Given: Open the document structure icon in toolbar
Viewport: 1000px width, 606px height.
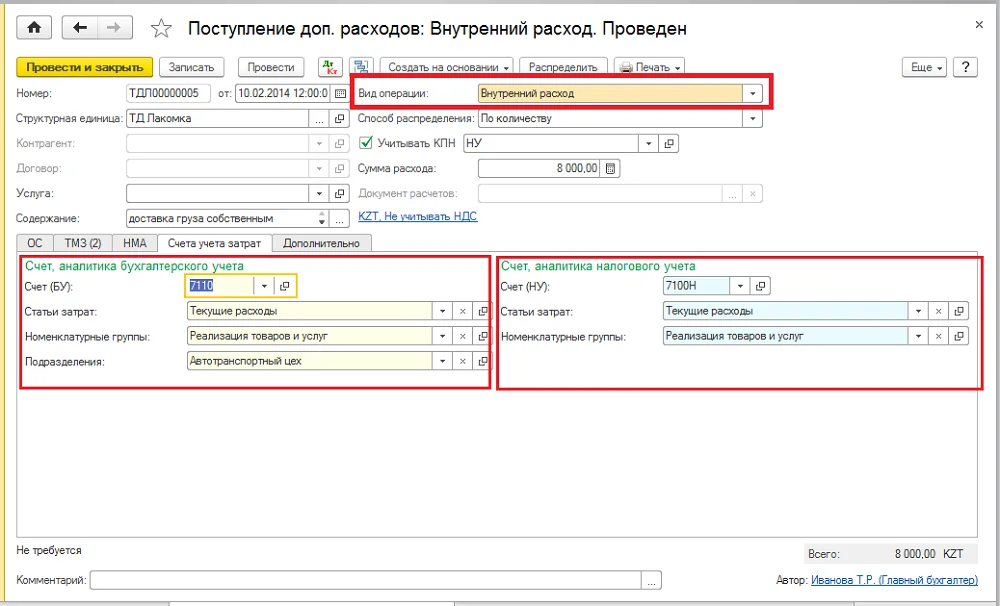Looking at the screenshot, I should tap(362, 67).
